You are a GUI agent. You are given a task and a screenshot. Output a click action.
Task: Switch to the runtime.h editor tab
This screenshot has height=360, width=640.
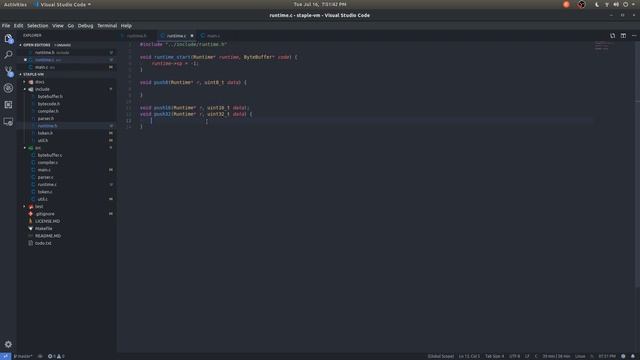(137, 36)
